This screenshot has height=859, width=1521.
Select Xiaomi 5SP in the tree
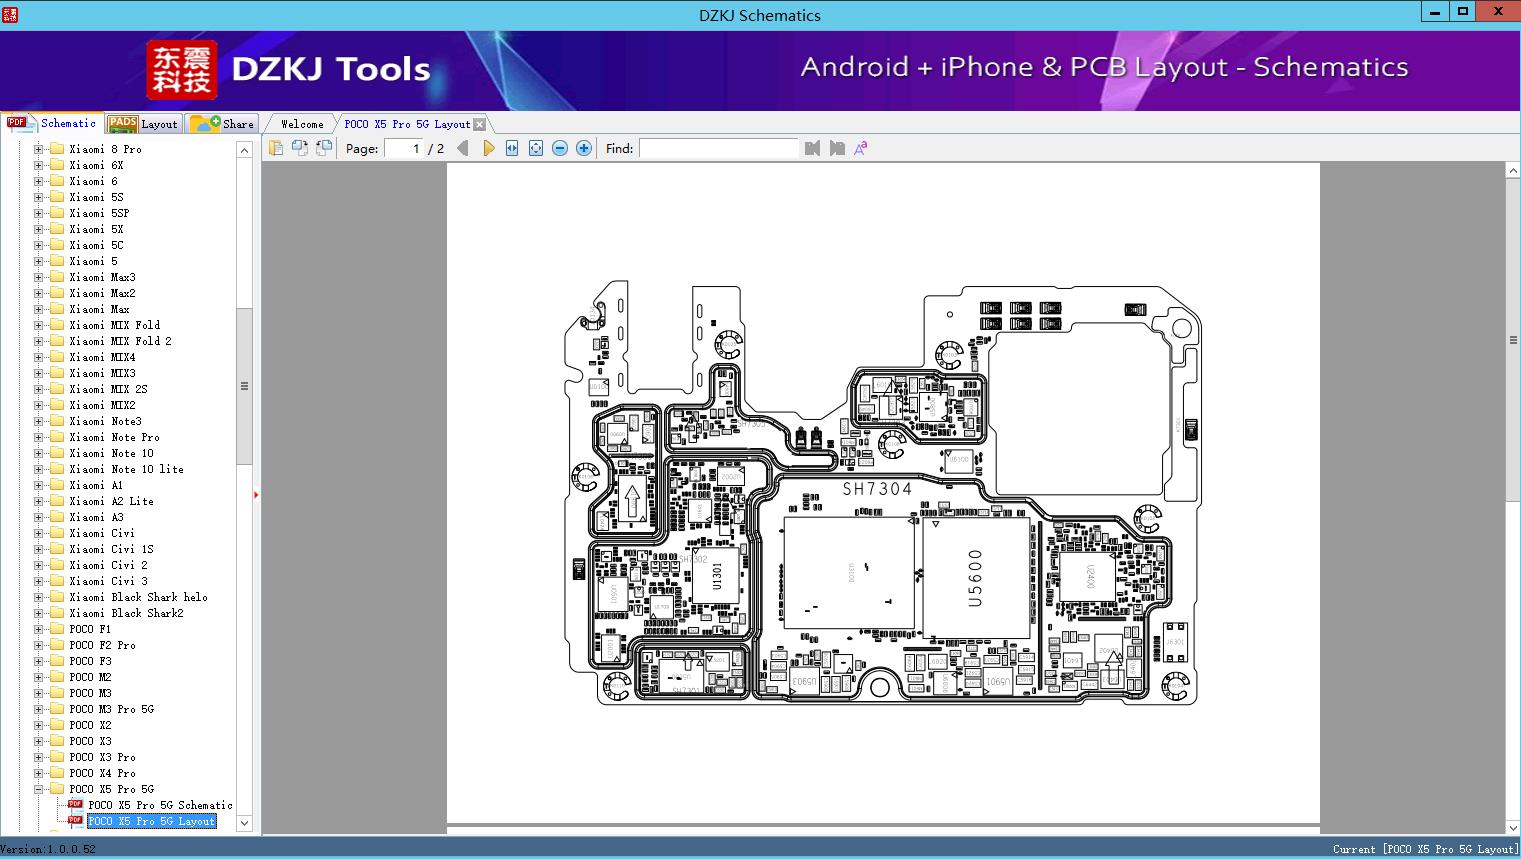pyautogui.click(x=99, y=213)
